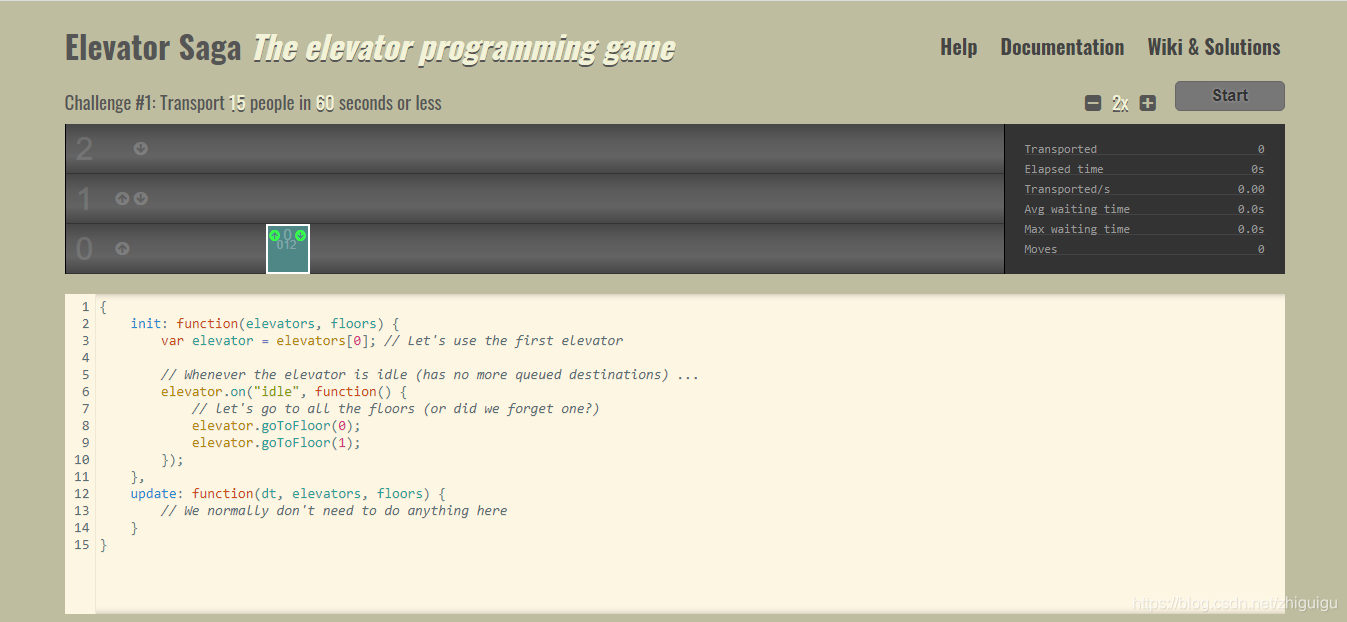
Task: Place cursor on init function line
Action: (265, 324)
